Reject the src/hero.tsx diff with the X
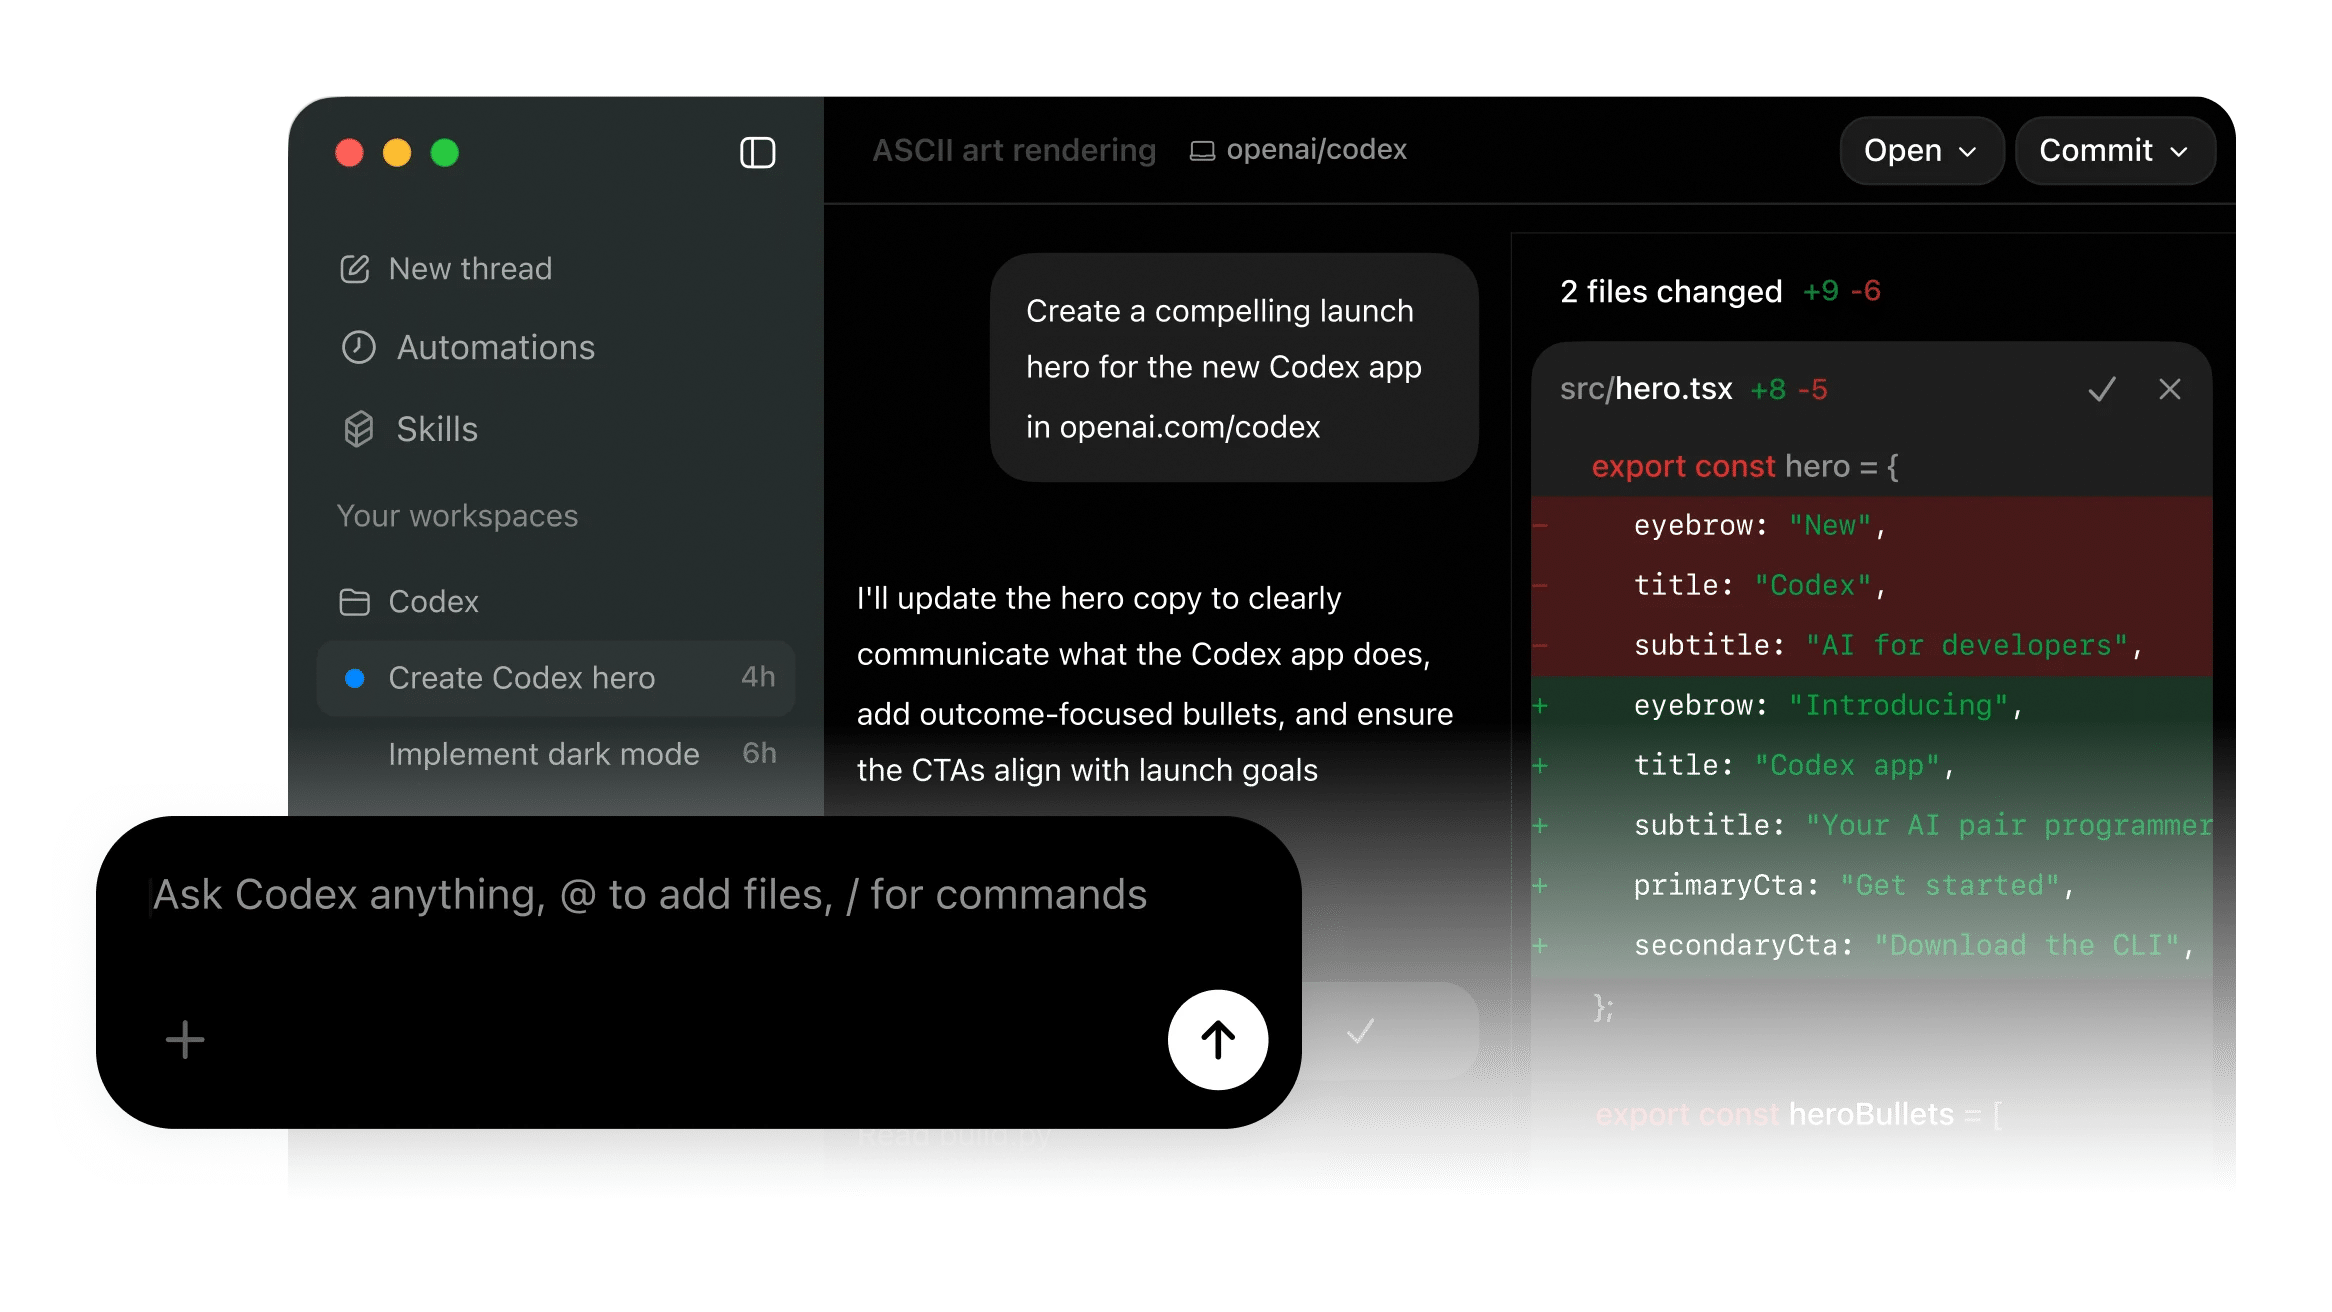Image resolution: width=2332 pixels, height=1312 pixels. click(2170, 390)
